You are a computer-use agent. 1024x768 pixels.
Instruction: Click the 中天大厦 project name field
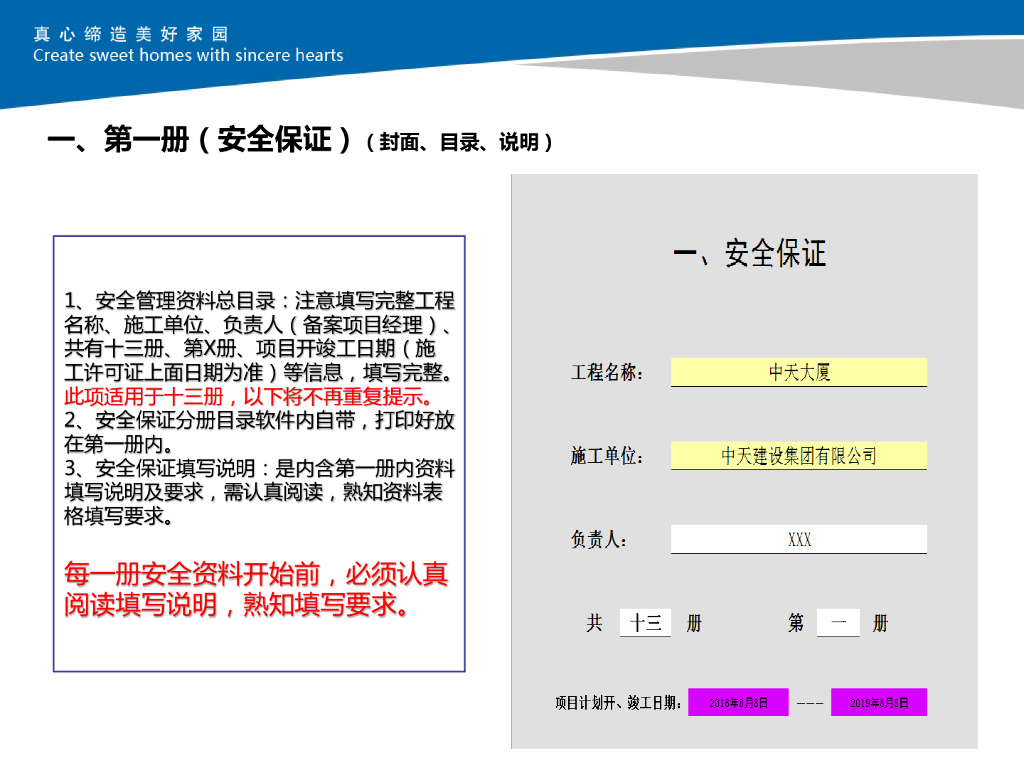[798, 373]
